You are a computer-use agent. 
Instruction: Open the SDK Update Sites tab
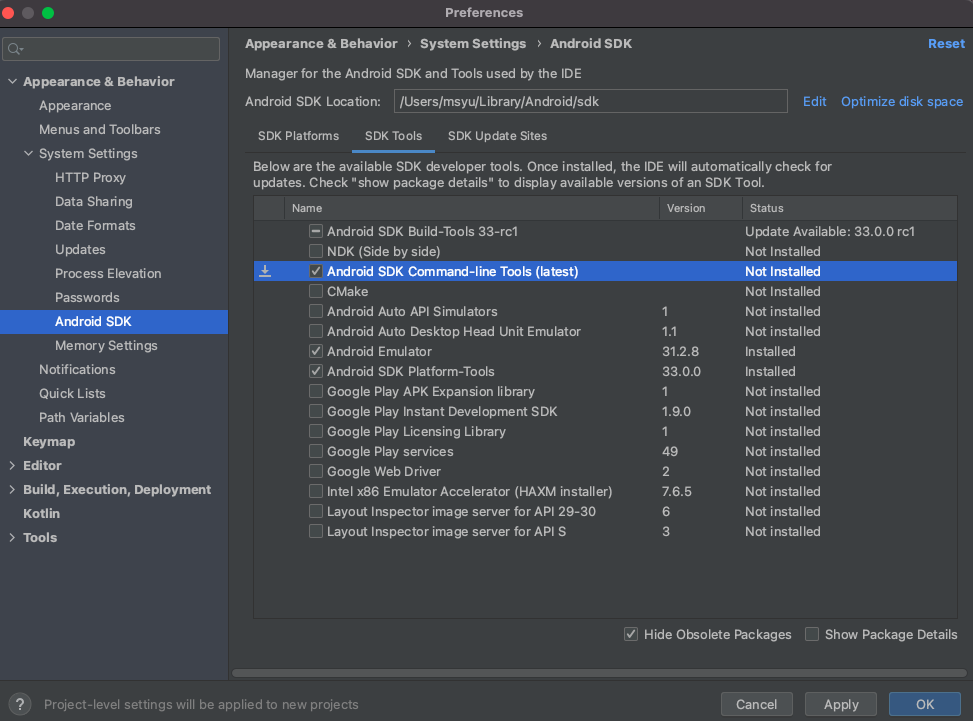point(498,136)
